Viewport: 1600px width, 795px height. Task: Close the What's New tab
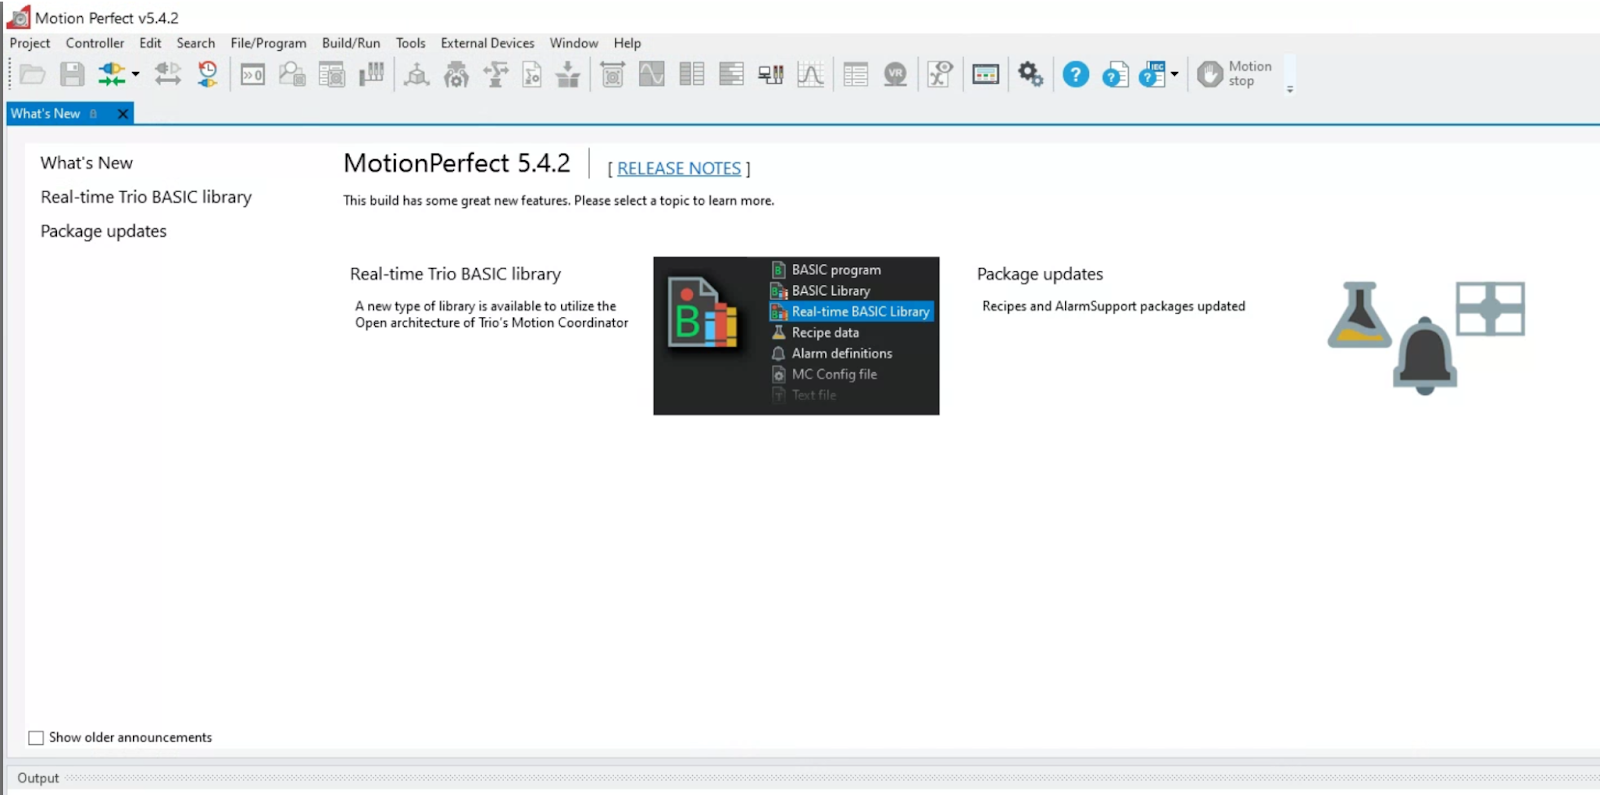122,114
